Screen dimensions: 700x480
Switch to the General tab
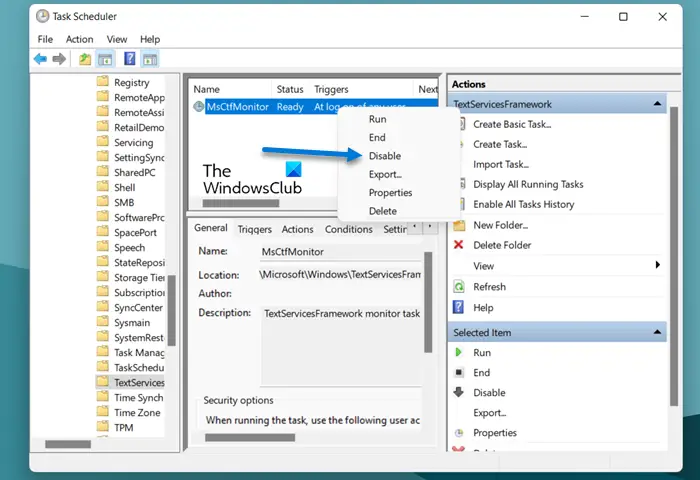tap(211, 228)
